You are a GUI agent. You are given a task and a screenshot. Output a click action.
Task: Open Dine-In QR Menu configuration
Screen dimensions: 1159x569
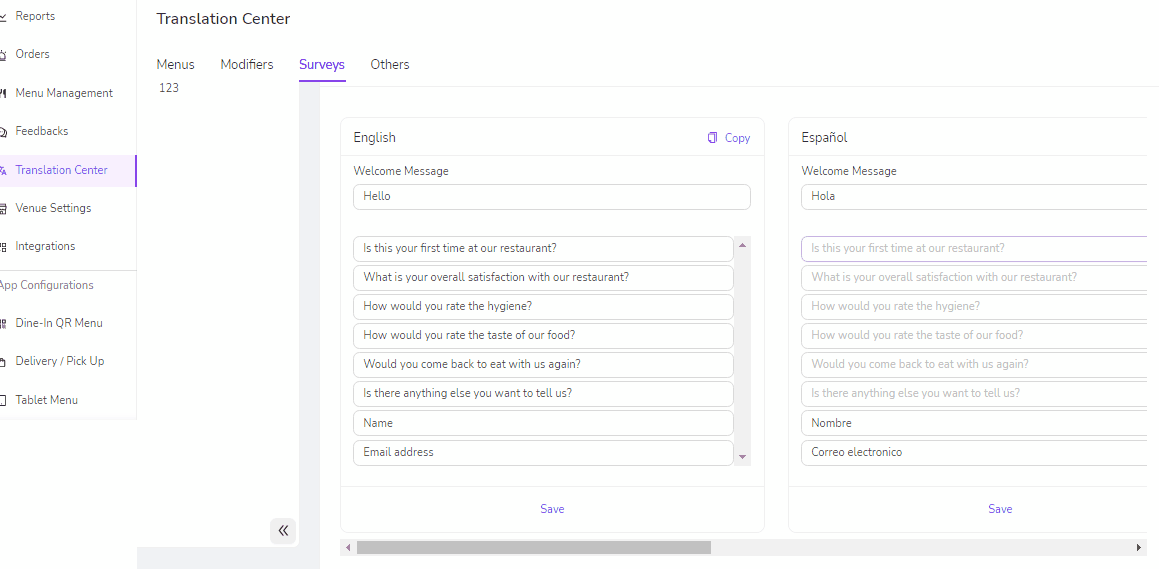59,324
